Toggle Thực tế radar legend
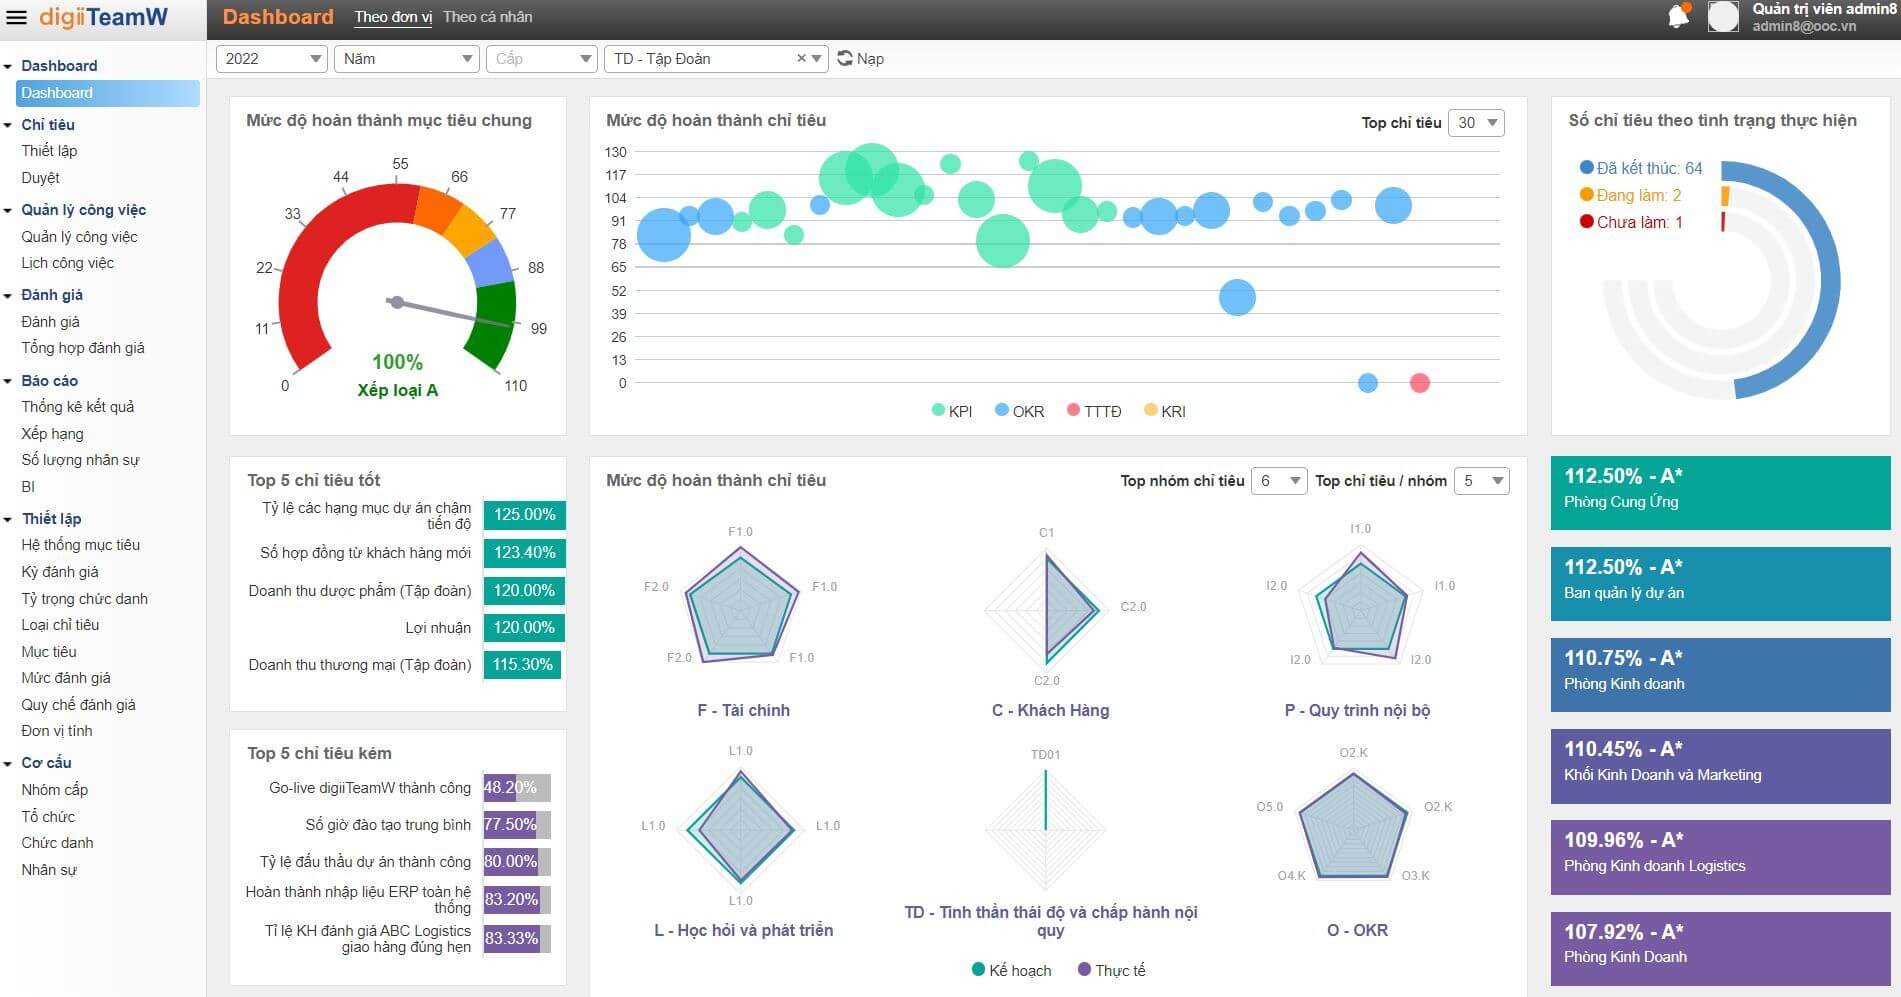1901x997 pixels. pos(1111,970)
